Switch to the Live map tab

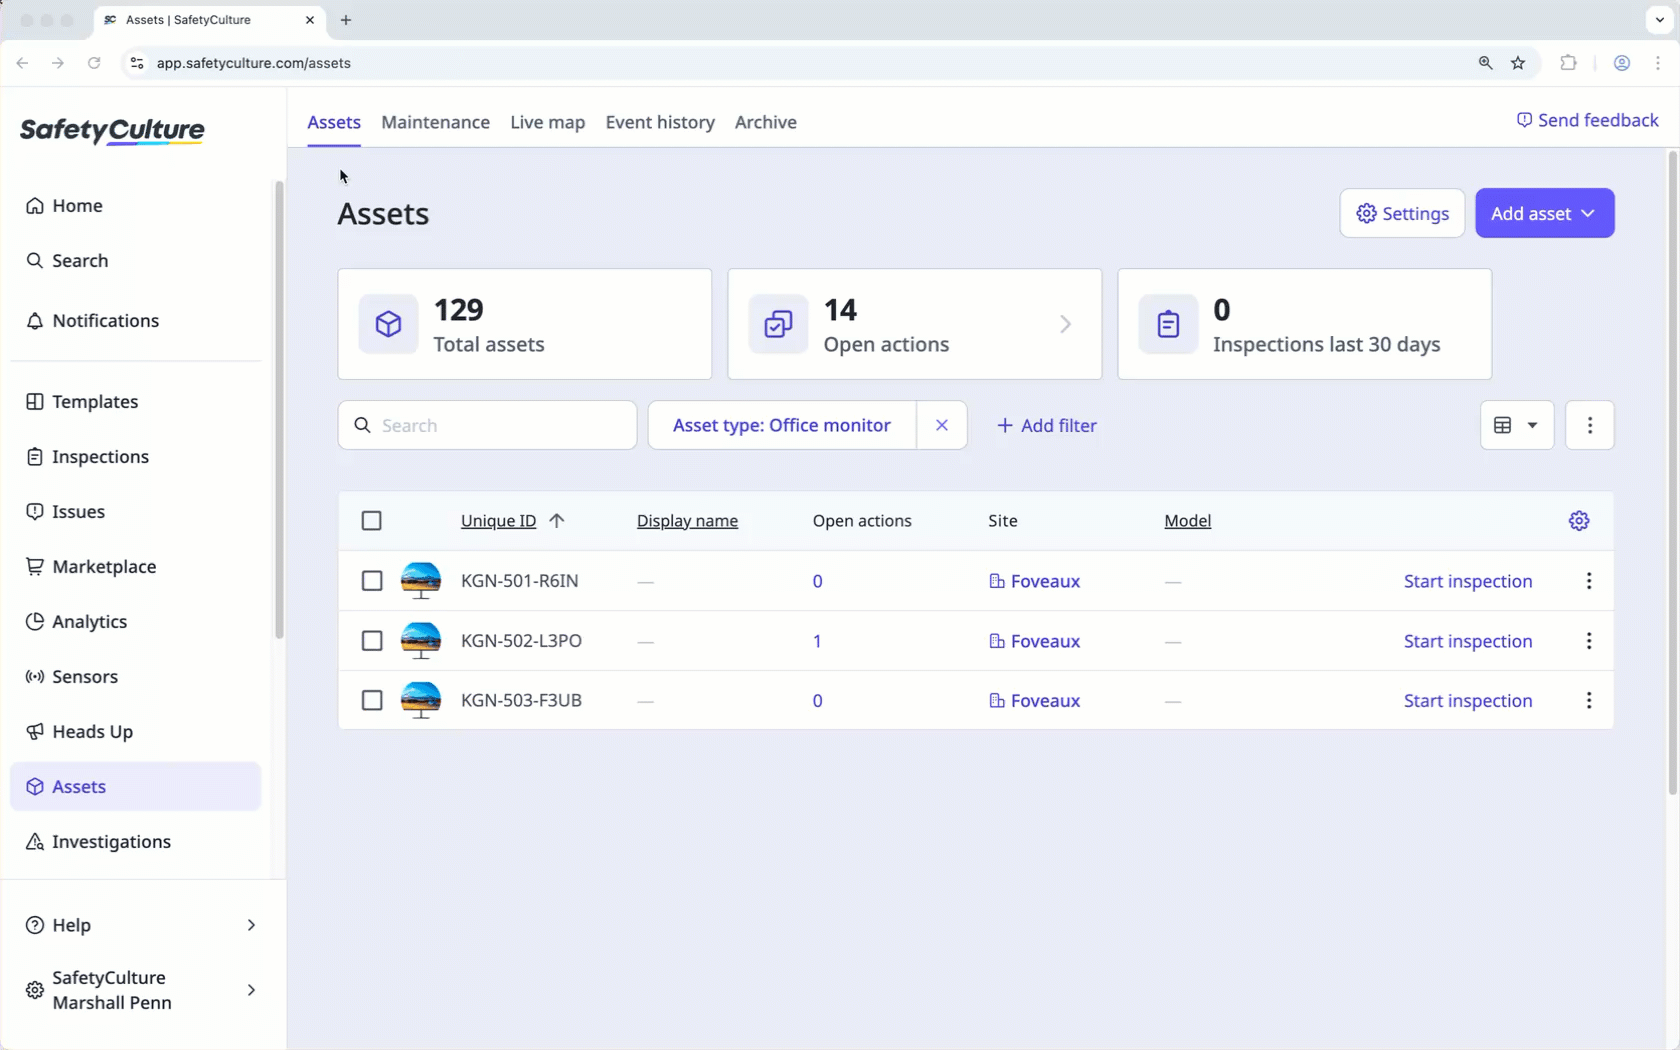(x=548, y=122)
